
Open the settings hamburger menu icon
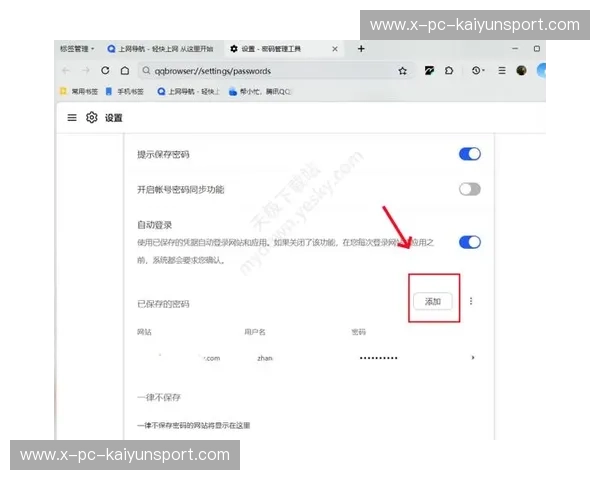click(72, 118)
